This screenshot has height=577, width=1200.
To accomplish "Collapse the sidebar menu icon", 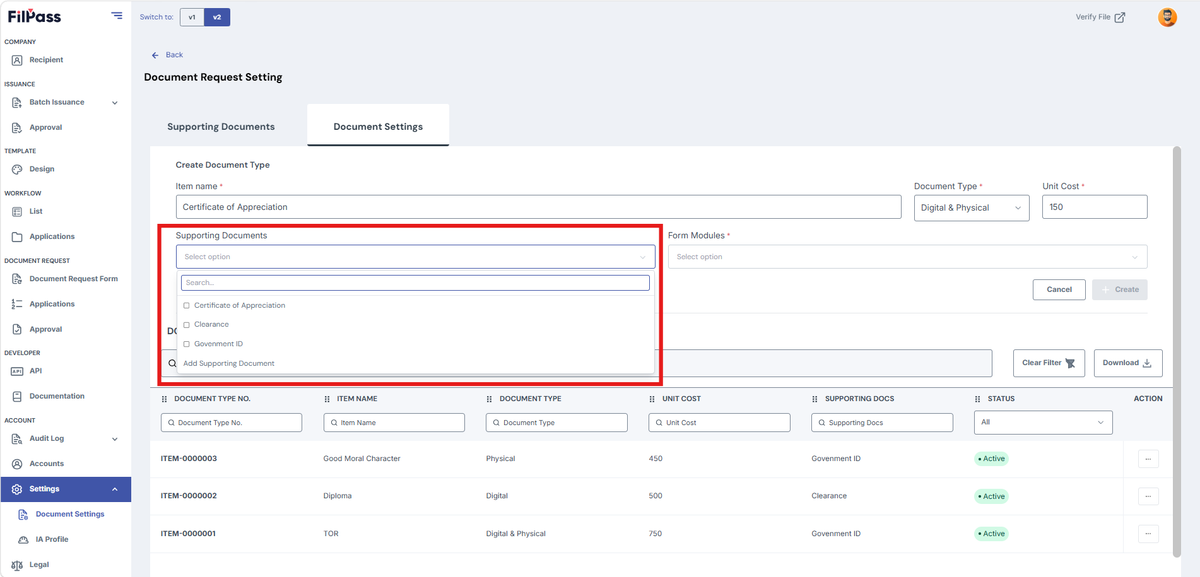I will click(x=117, y=16).
